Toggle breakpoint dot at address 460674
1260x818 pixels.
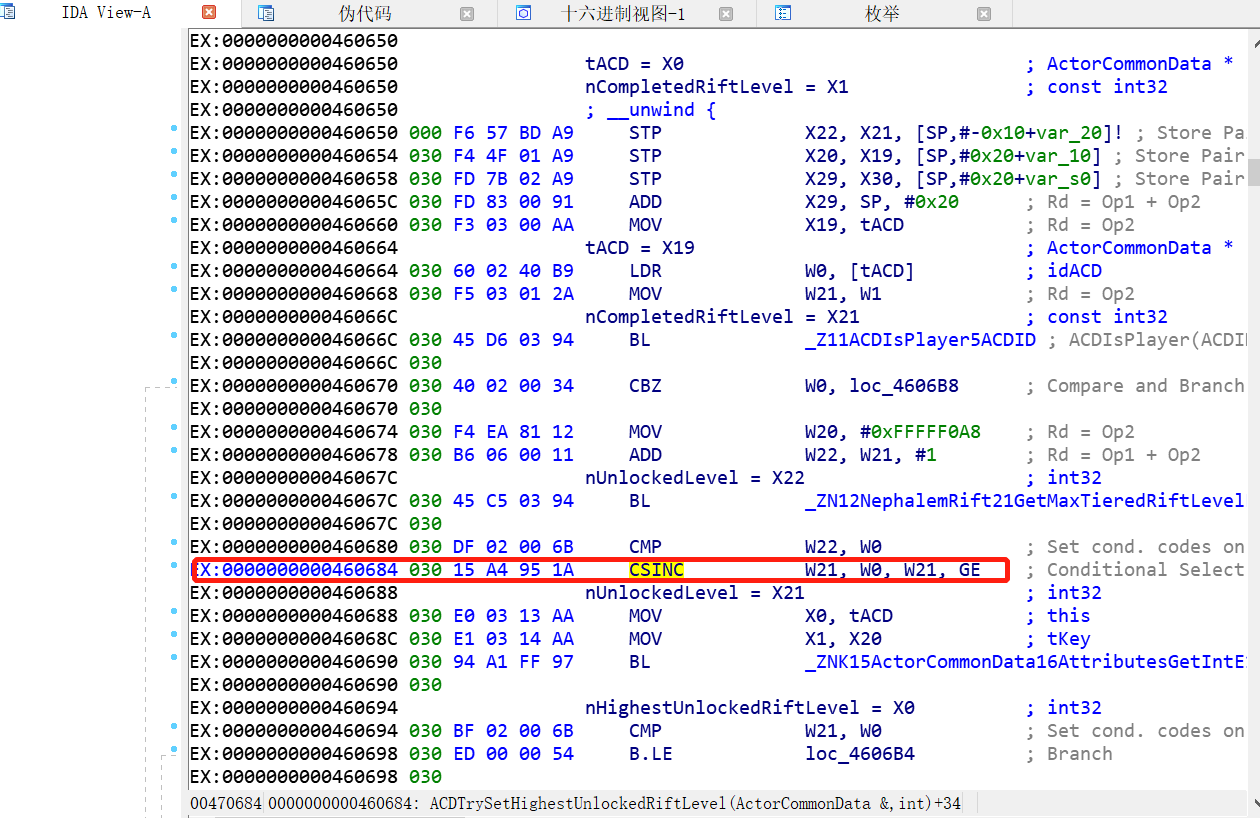(174, 428)
